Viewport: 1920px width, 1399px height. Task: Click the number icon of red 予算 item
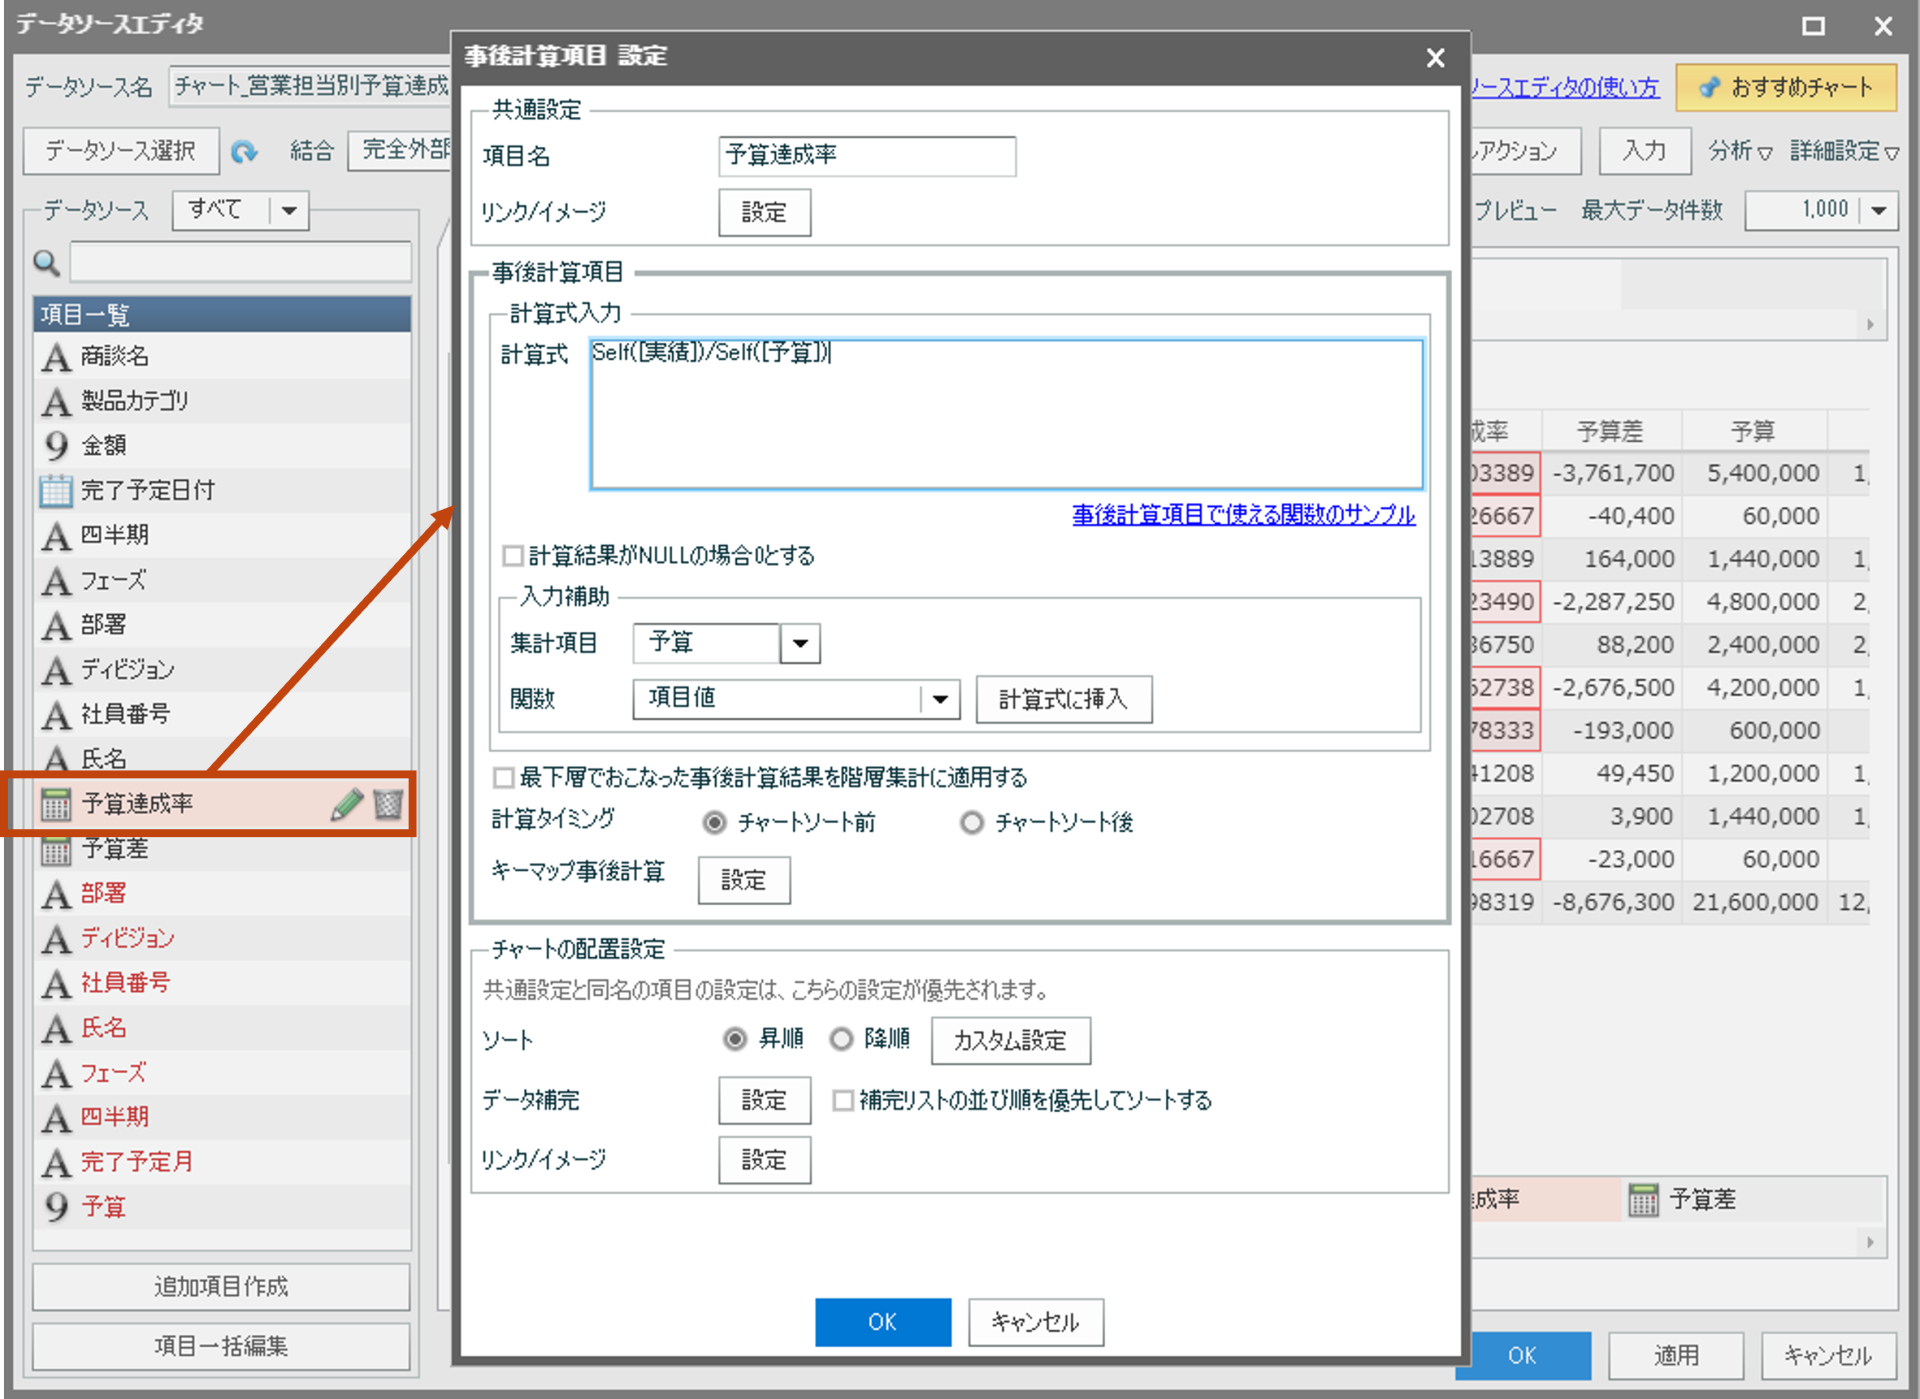coord(56,1207)
